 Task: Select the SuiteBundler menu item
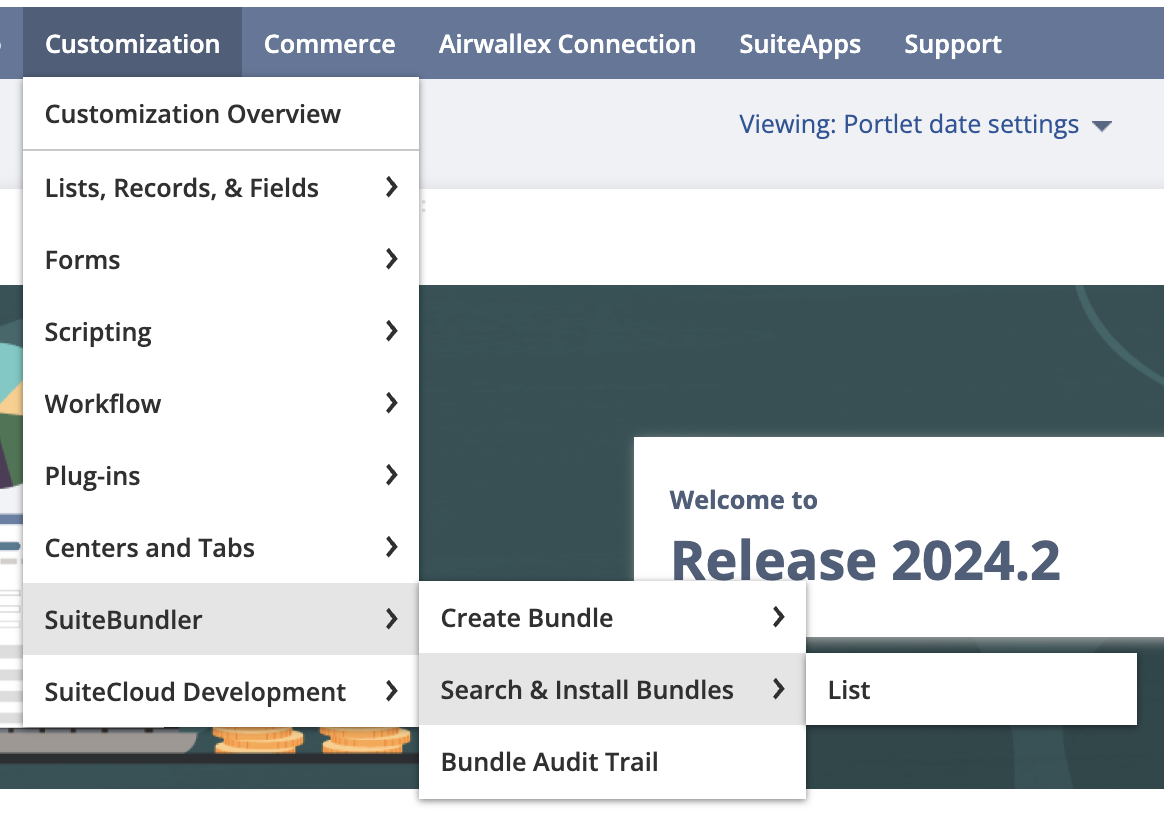click(124, 620)
